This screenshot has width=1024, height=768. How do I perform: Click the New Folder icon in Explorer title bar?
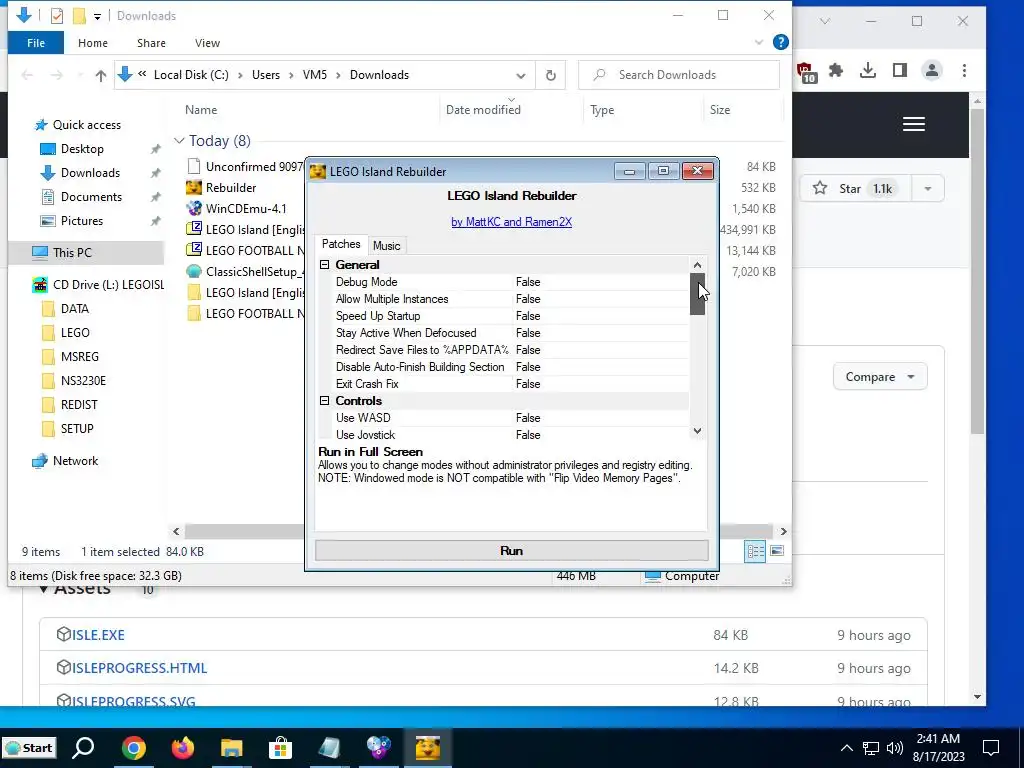(79, 16)
